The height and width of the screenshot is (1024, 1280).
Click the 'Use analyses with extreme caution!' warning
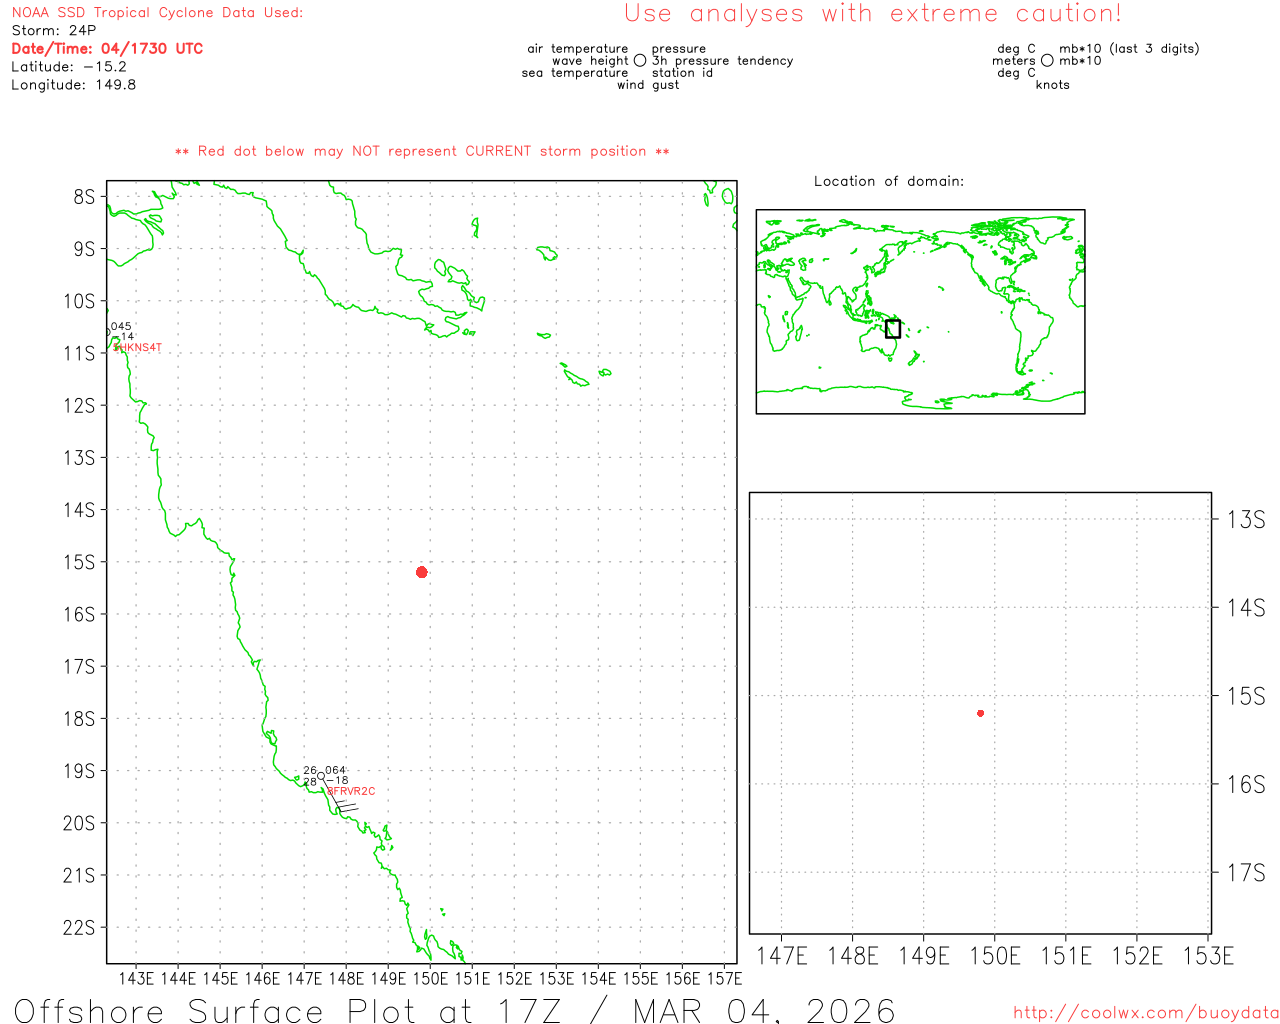click(x=872, y=14)
